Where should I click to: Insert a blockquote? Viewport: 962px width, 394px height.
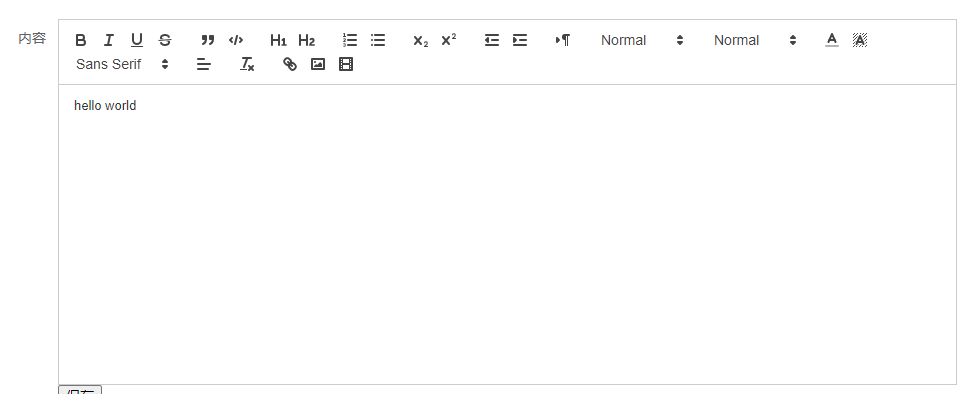tap(208, 41)
